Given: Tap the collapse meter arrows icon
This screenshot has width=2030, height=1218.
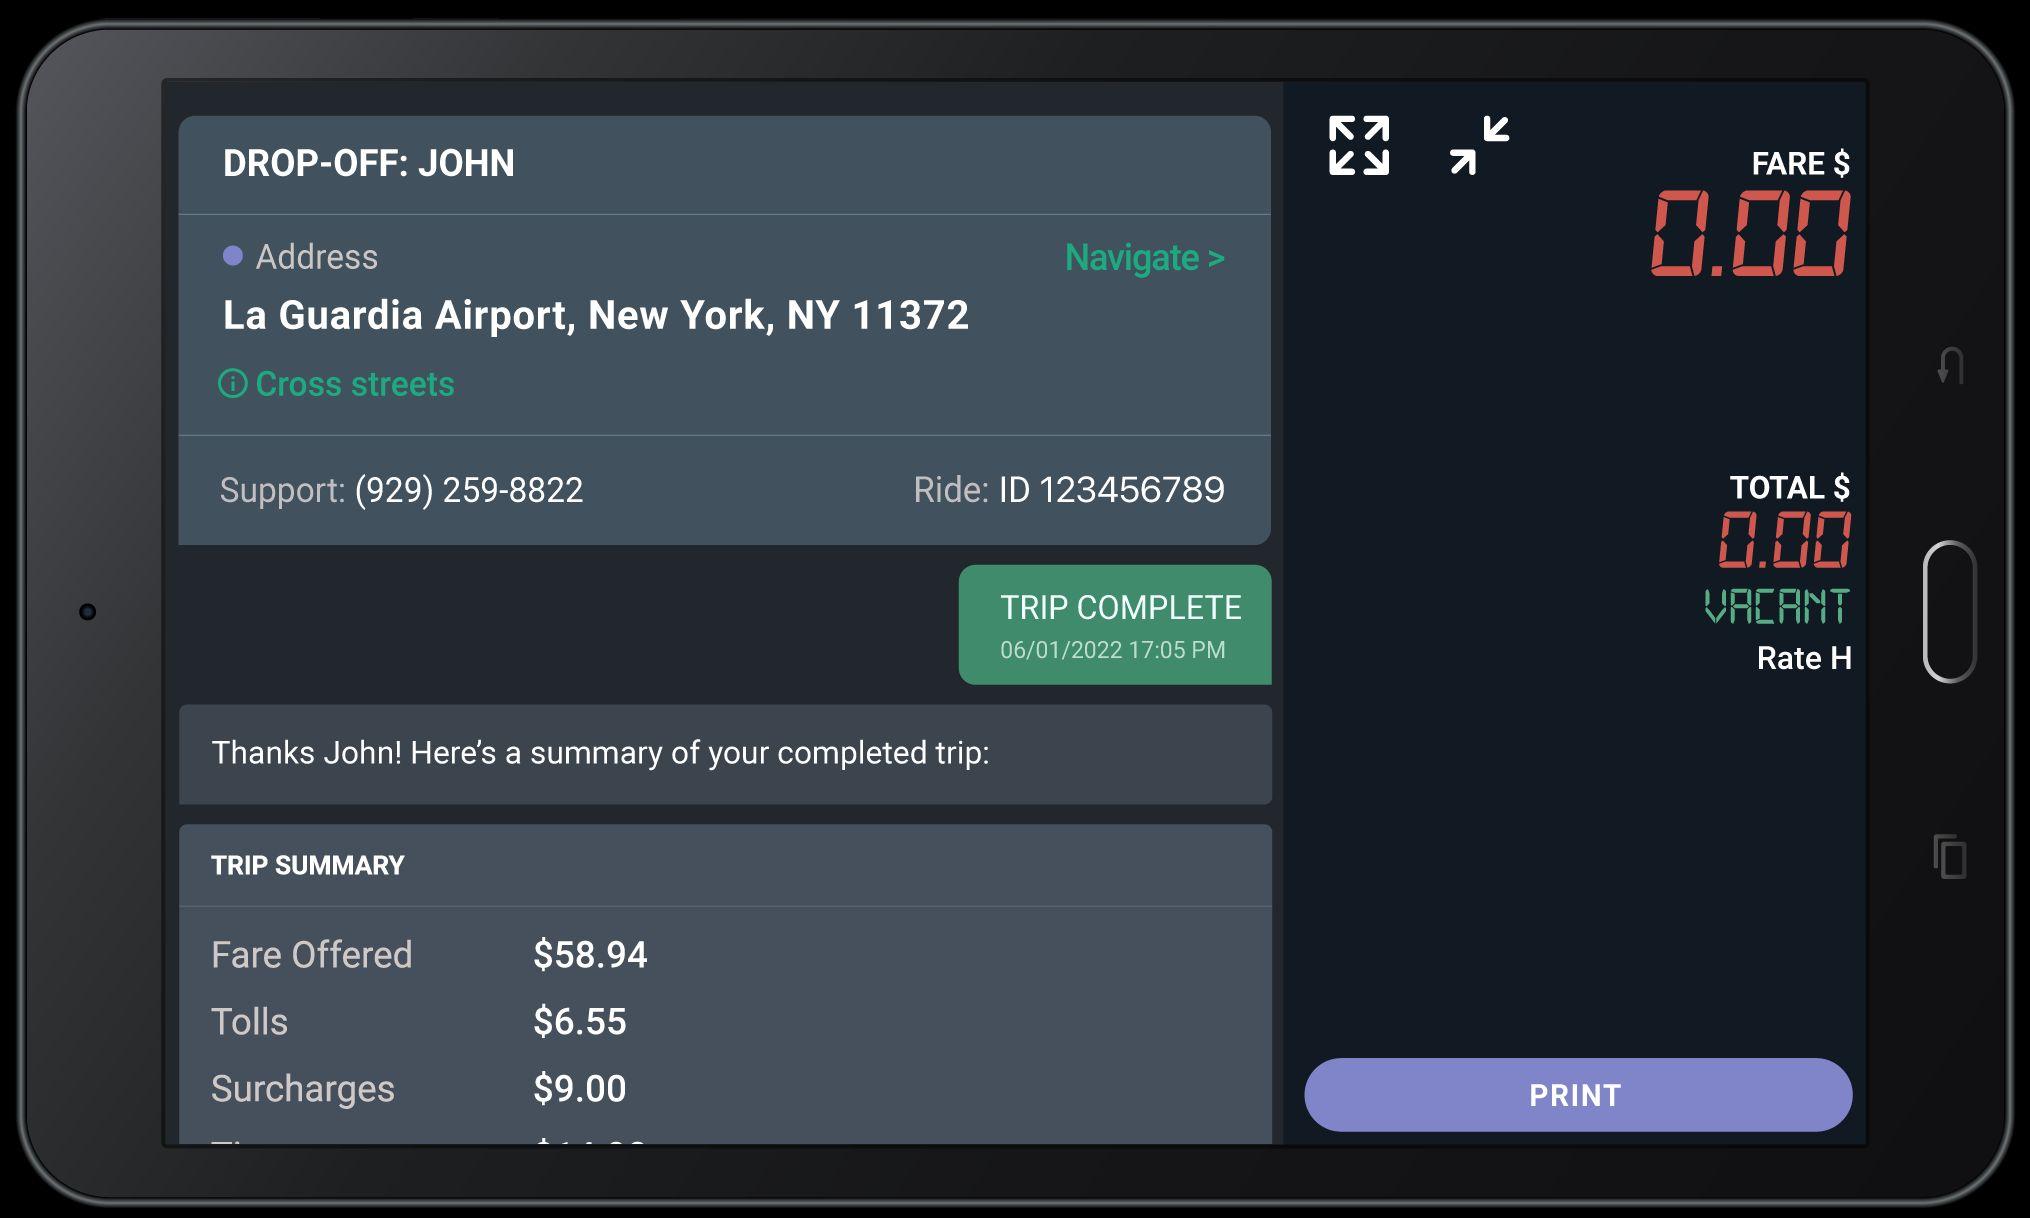Looking at the screenshot, I should tap(1479, 146).
